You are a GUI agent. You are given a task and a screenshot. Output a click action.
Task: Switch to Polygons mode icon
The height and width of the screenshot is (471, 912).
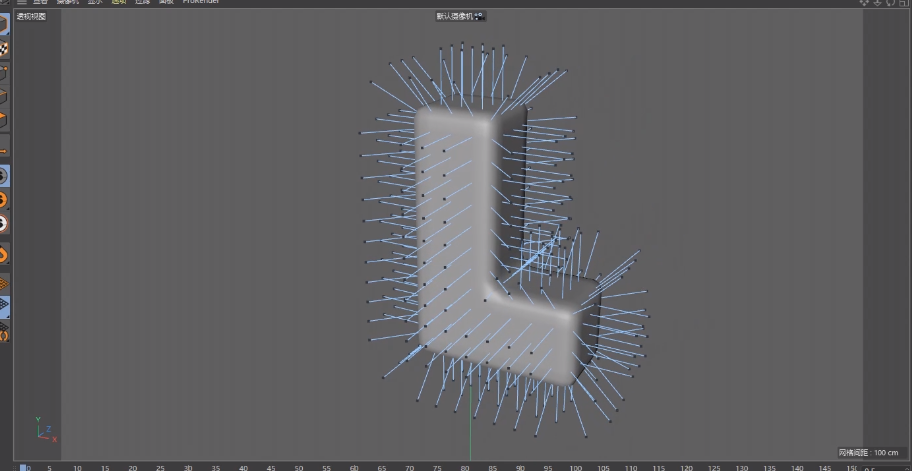[x=4, y=120]
